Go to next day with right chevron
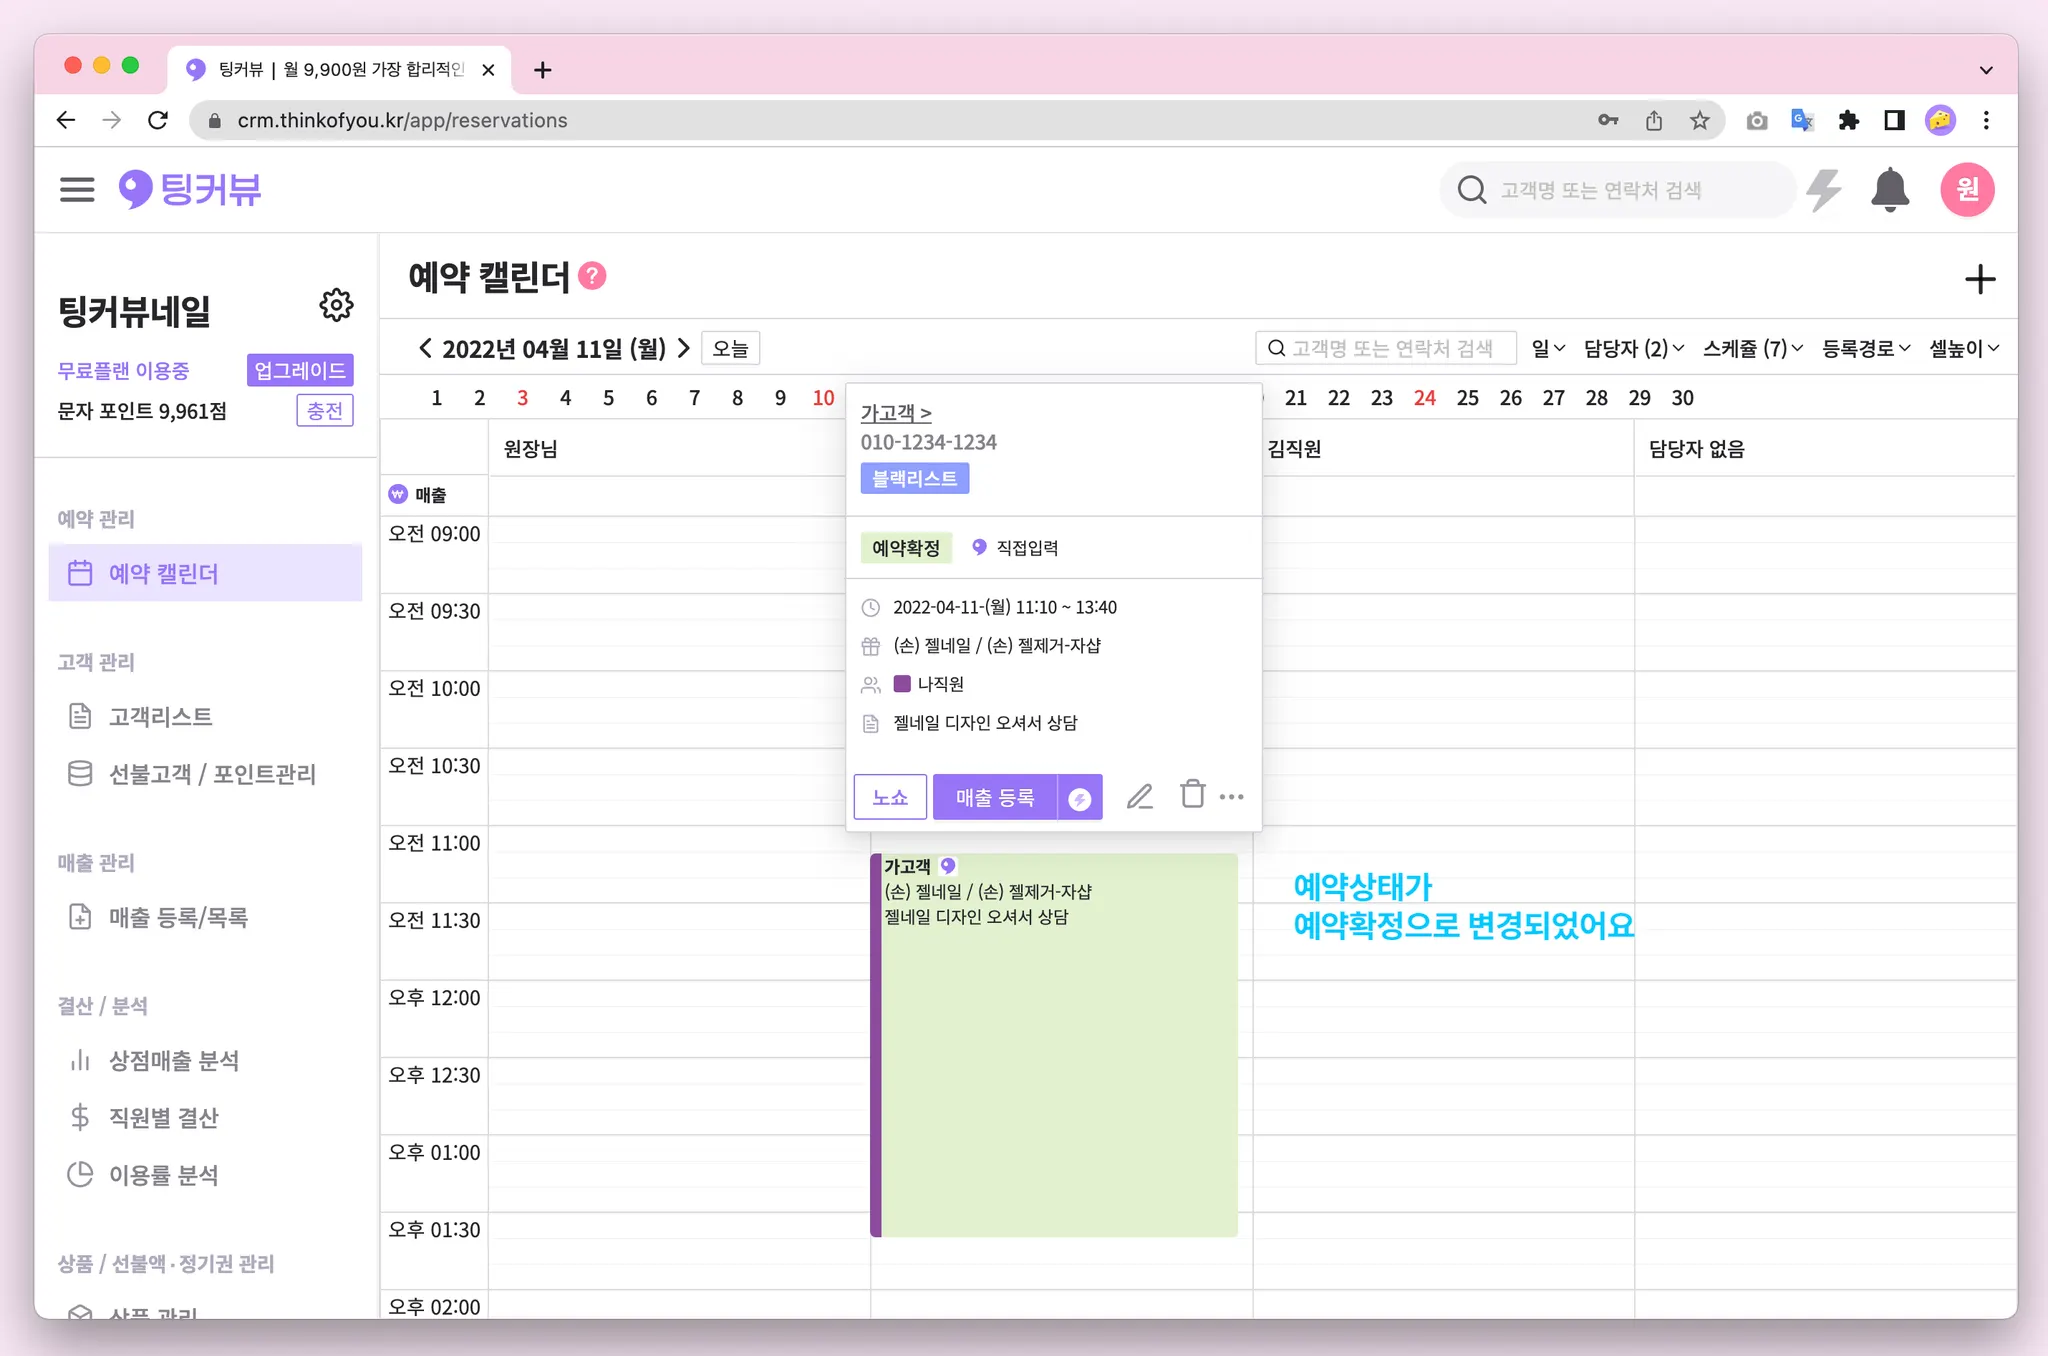This screenshot has height=1356, width=2048. pos(684,348)
